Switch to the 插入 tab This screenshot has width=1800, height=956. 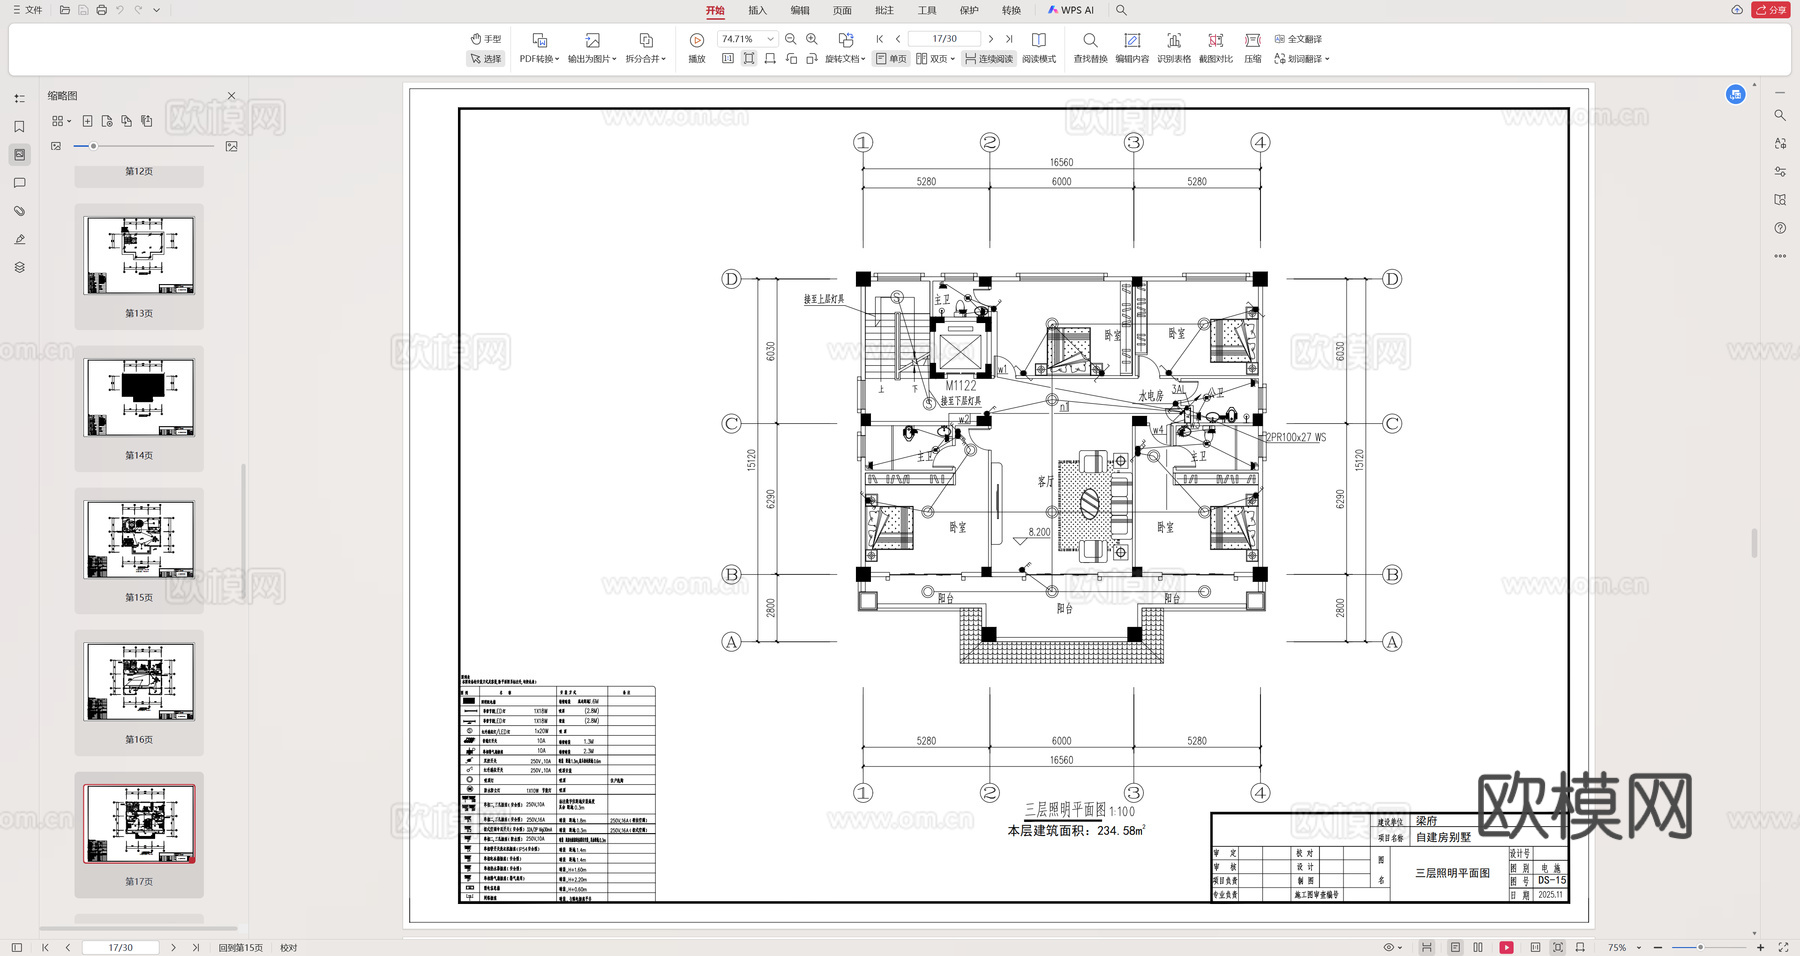tap(757, 10)
